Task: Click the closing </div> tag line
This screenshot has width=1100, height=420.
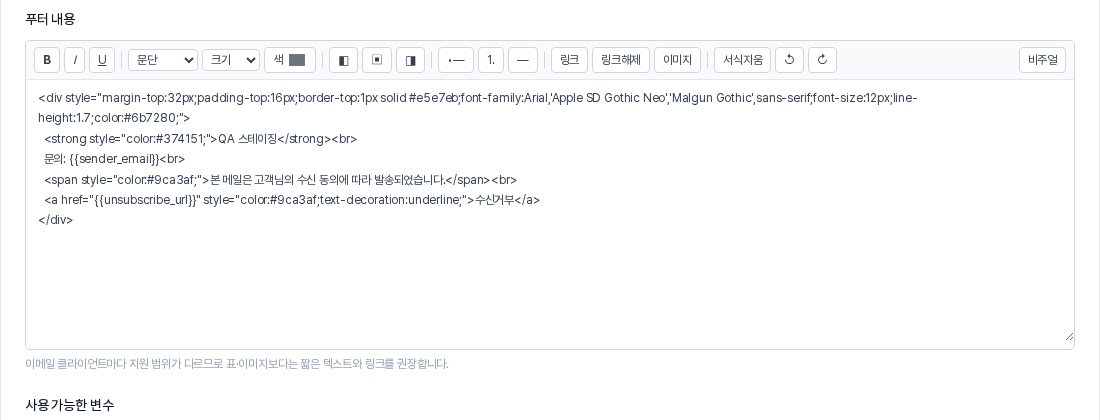Action: click(x=55, y=220)
